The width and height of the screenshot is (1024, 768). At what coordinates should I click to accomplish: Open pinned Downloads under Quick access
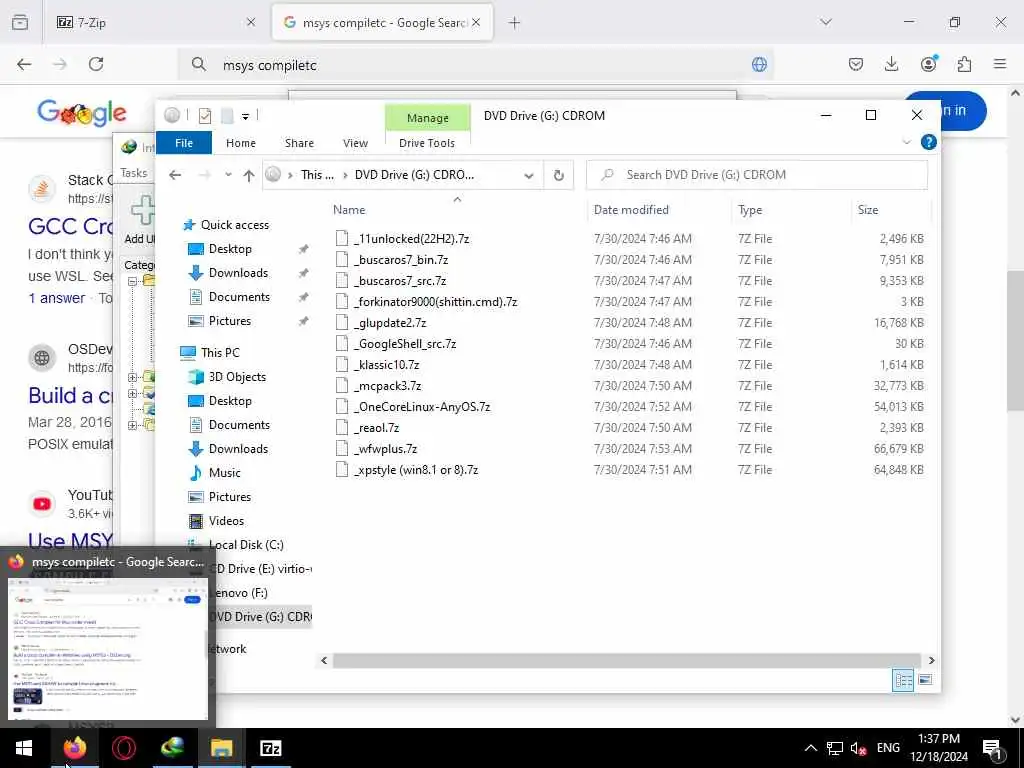238,273
